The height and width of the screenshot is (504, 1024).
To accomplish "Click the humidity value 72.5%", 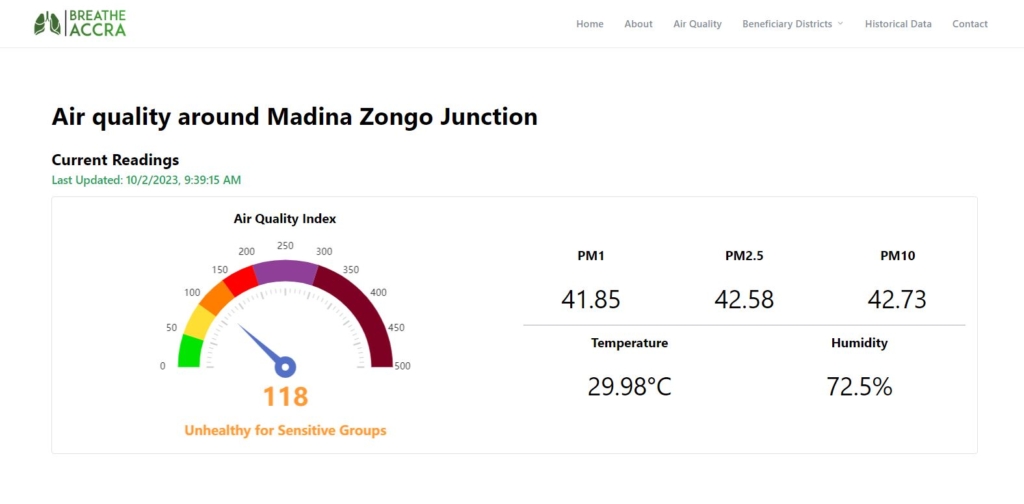I will point(859,386).
